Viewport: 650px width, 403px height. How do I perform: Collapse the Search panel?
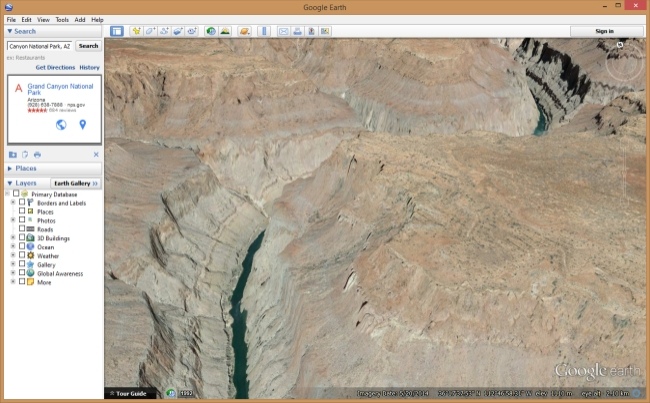coord(10,31)
